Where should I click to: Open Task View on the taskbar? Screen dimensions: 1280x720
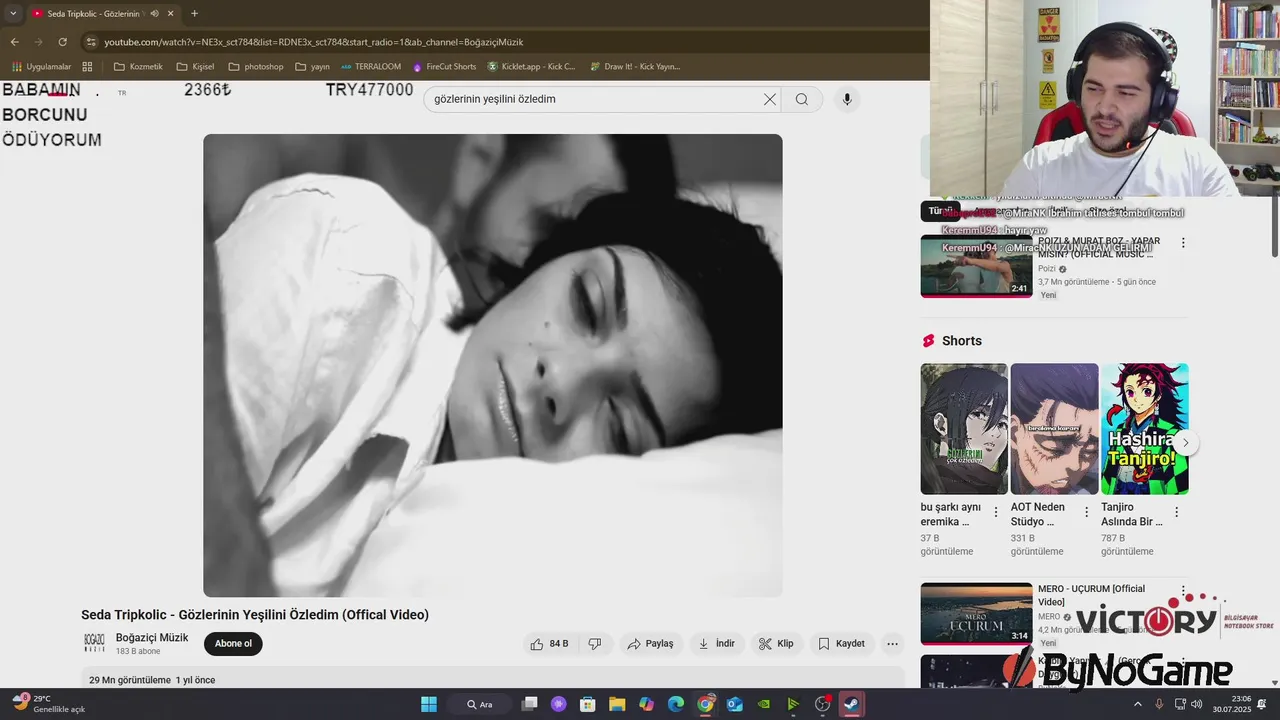coord(530,704)
